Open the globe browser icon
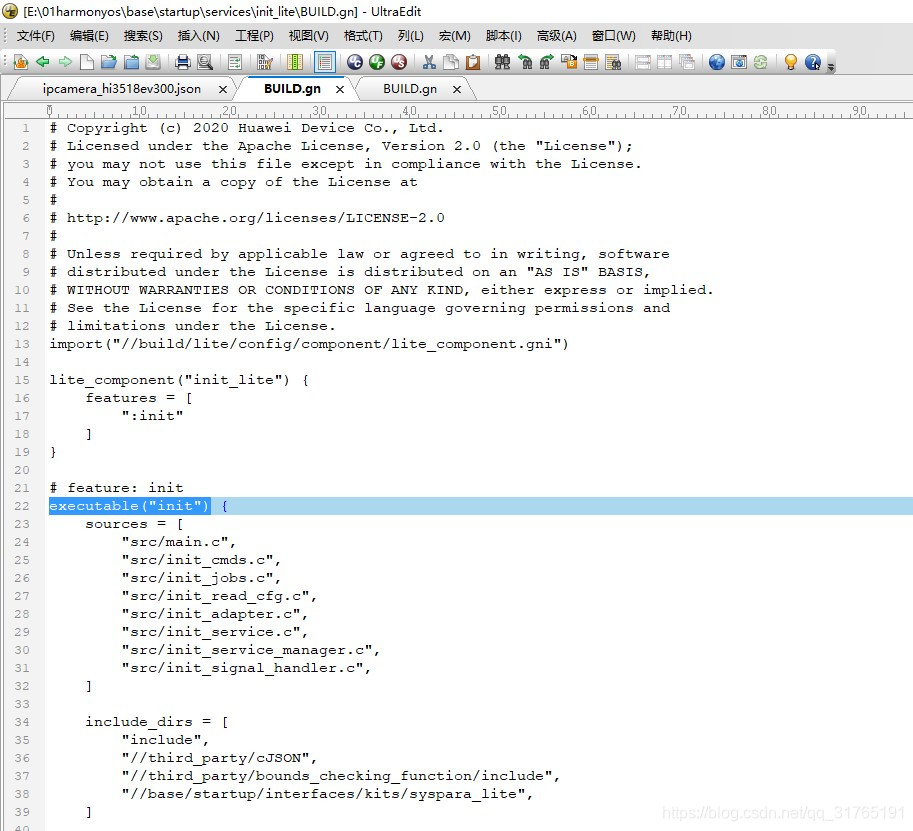This screenshot has width=913, height=831. [717, 61]
